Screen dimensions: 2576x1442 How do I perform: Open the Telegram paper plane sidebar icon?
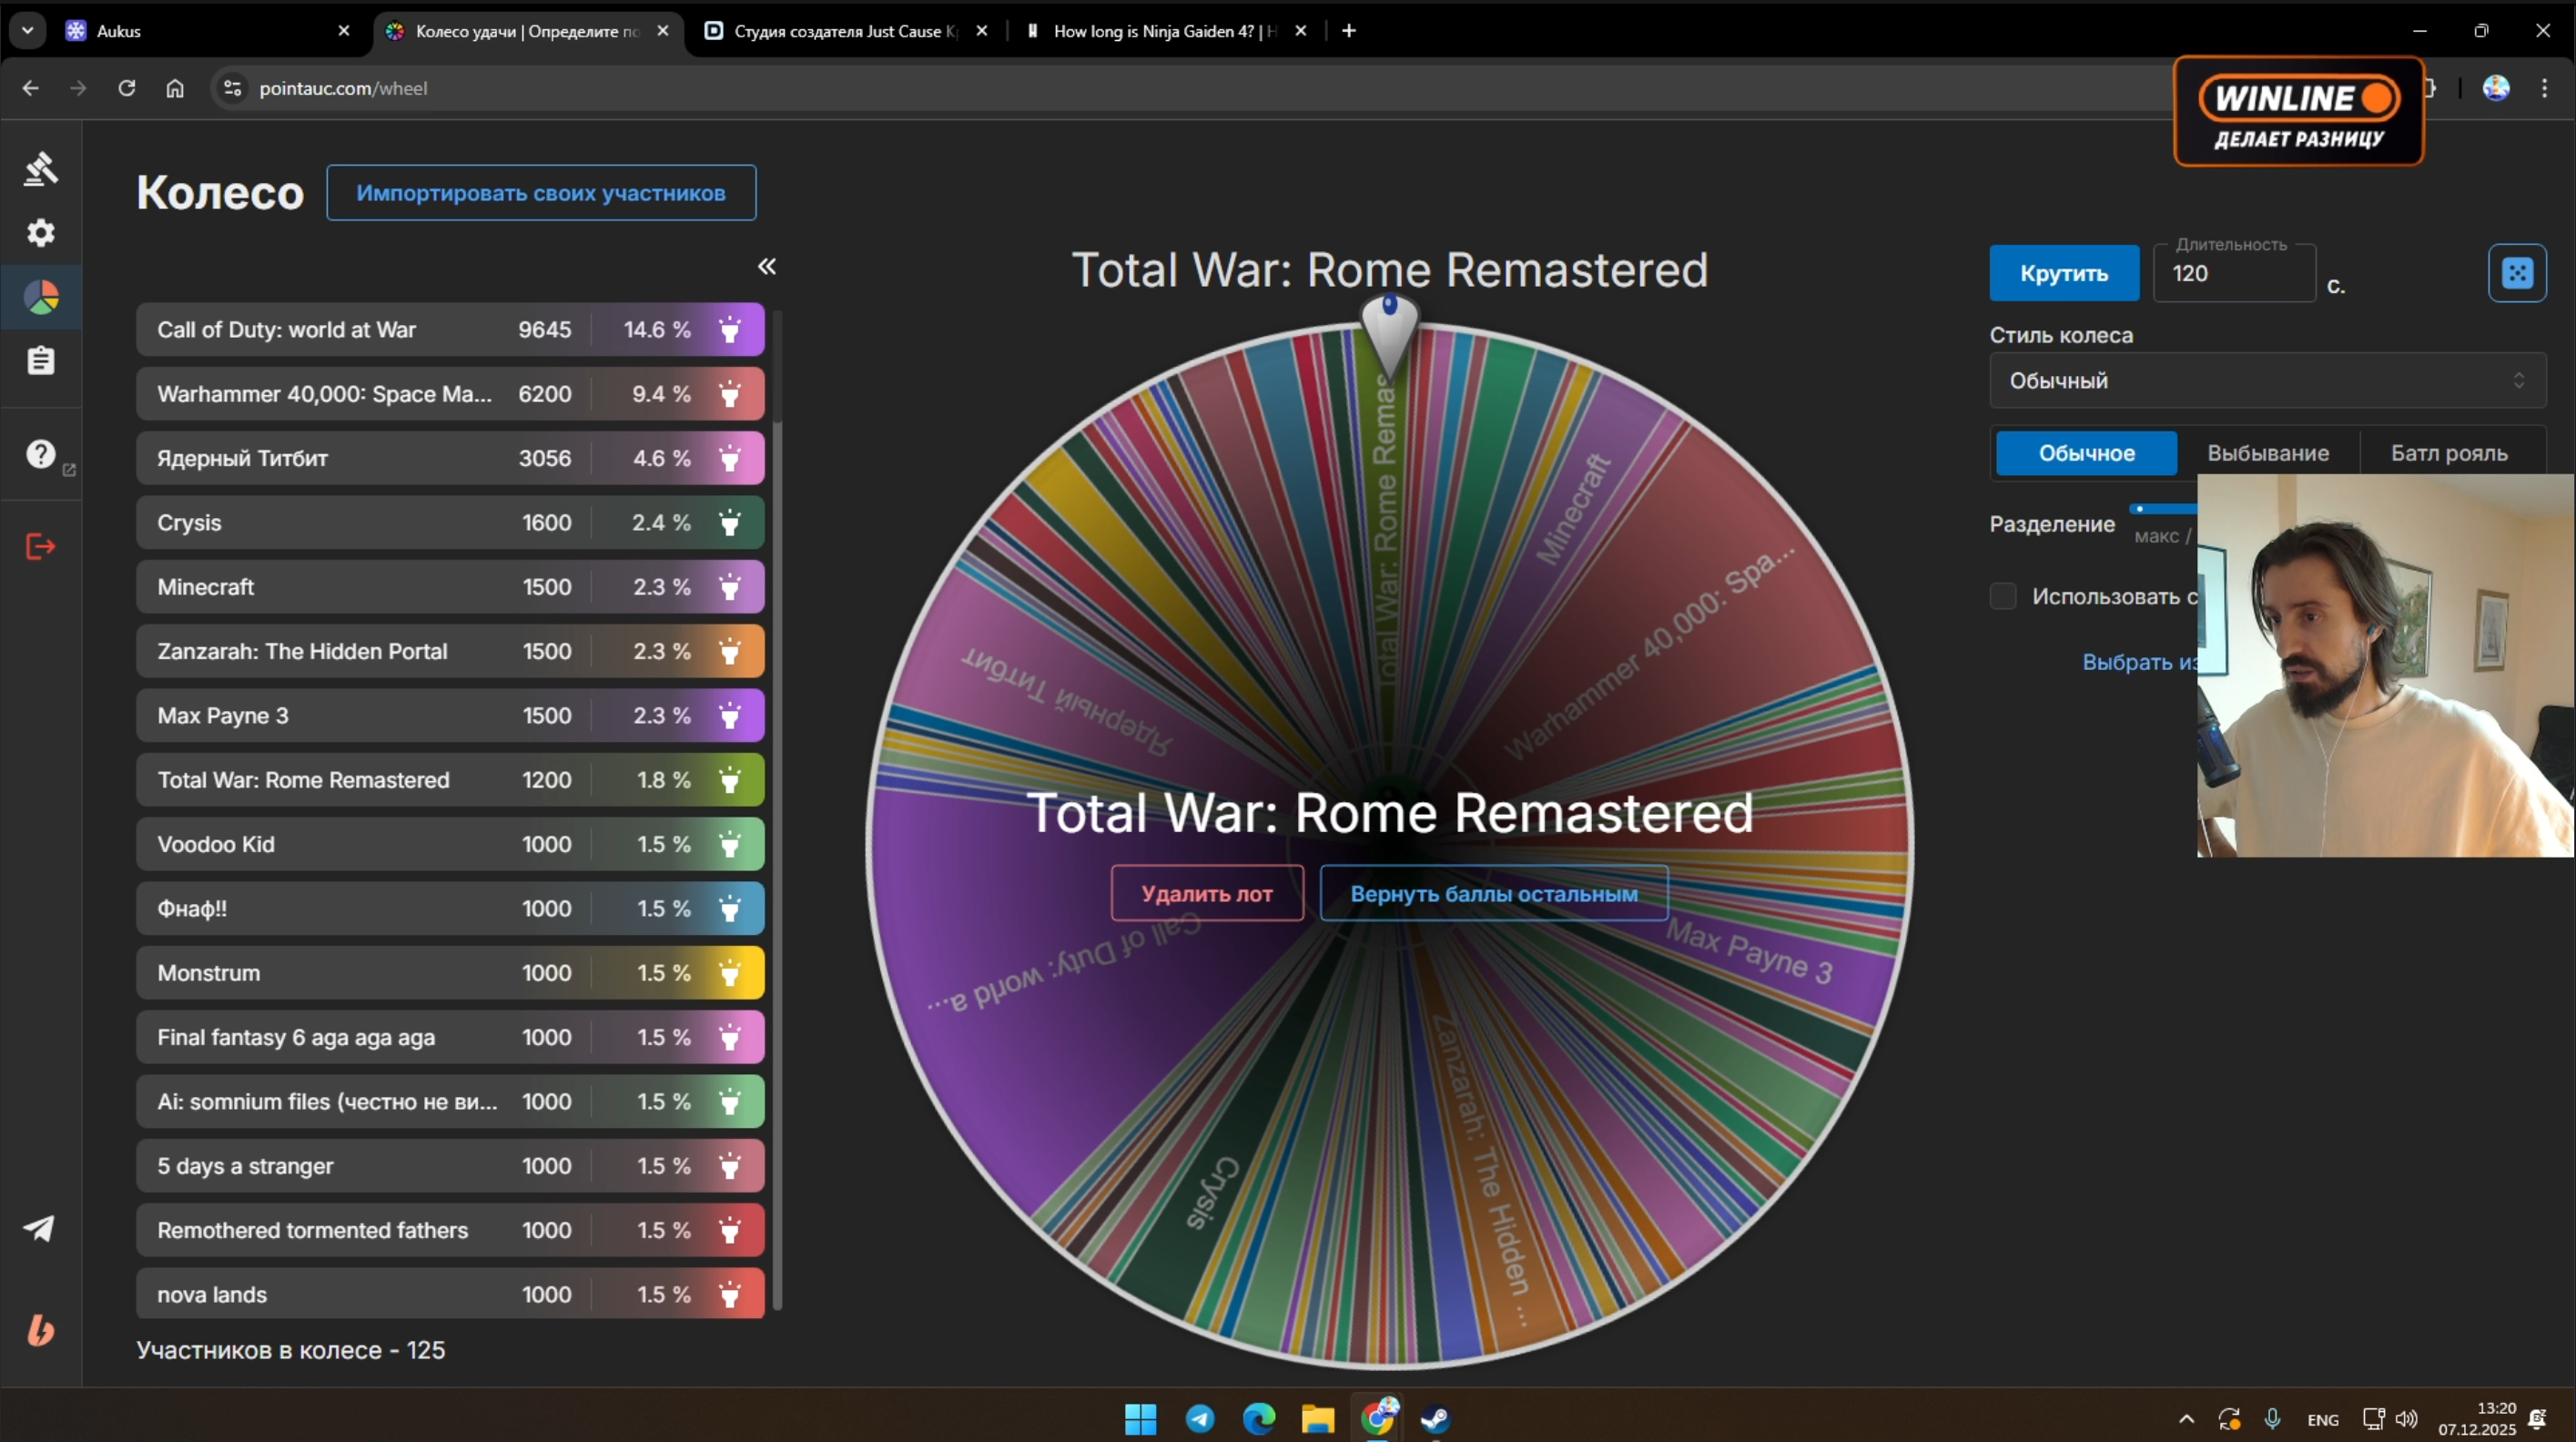click(x=39, y=1228)
